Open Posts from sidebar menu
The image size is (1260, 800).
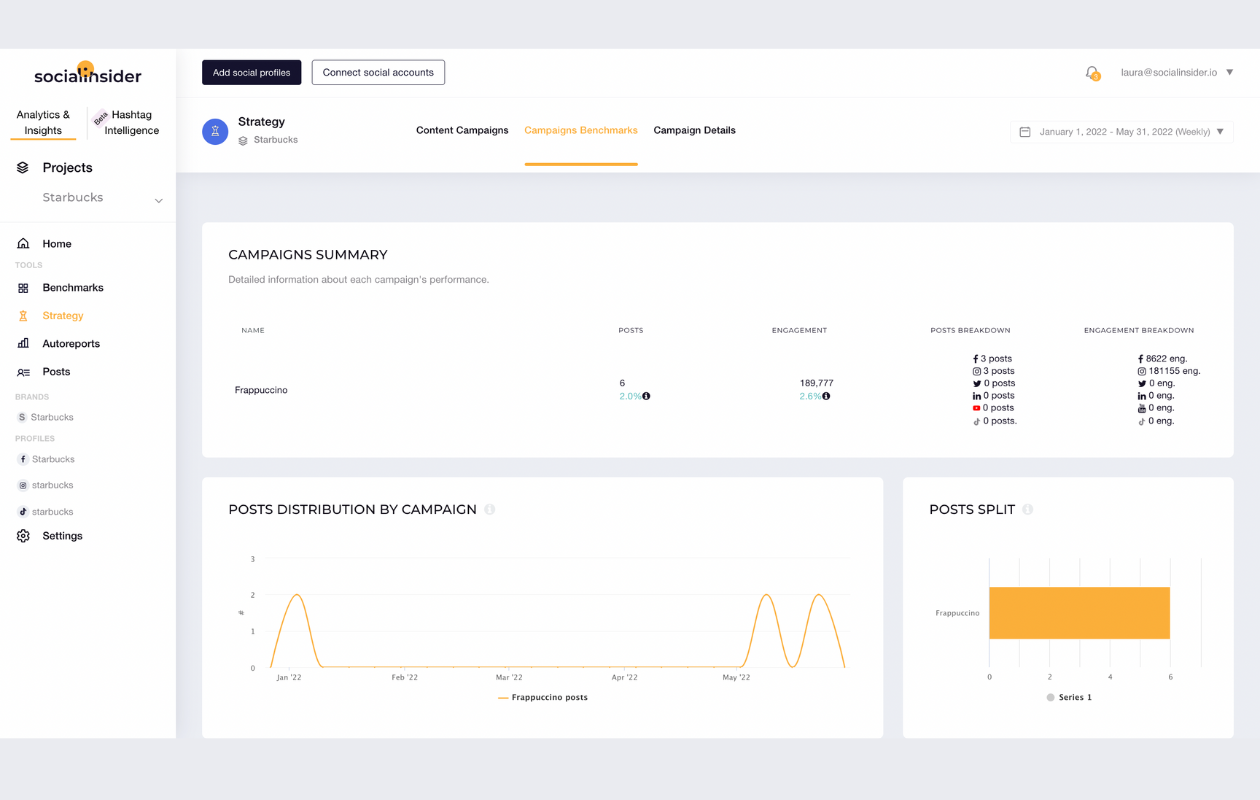[x=56, y=372]
